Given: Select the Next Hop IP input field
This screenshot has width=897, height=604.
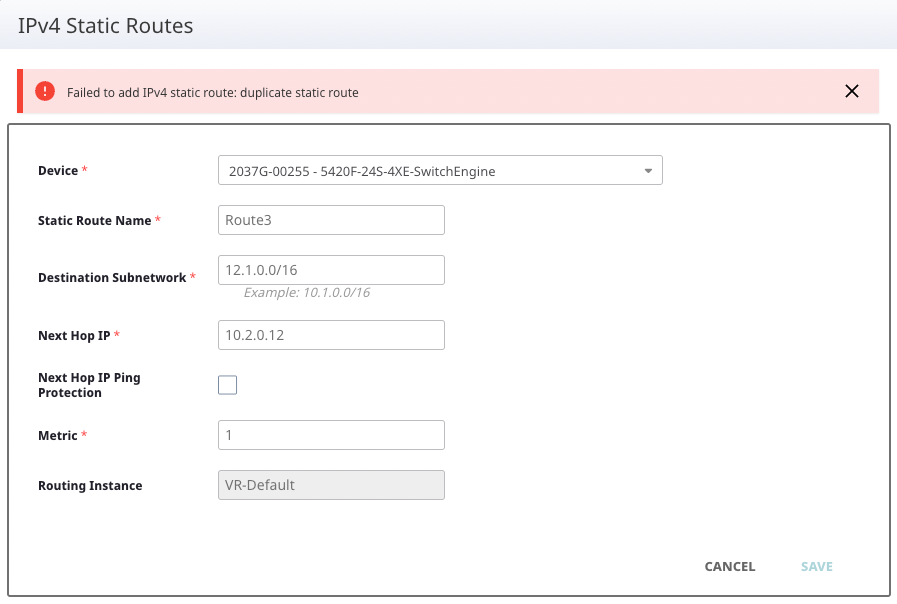Looking at the screenshot, I should coord(330,335).
